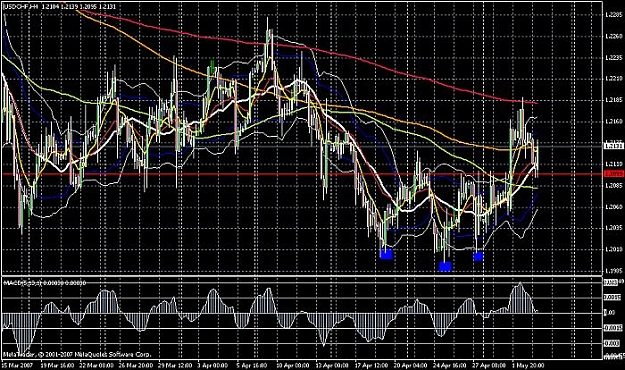Screen dimensions: 625x370
Task: Select the blue square marker below the 17 Apr low
Action: [386, 254]
